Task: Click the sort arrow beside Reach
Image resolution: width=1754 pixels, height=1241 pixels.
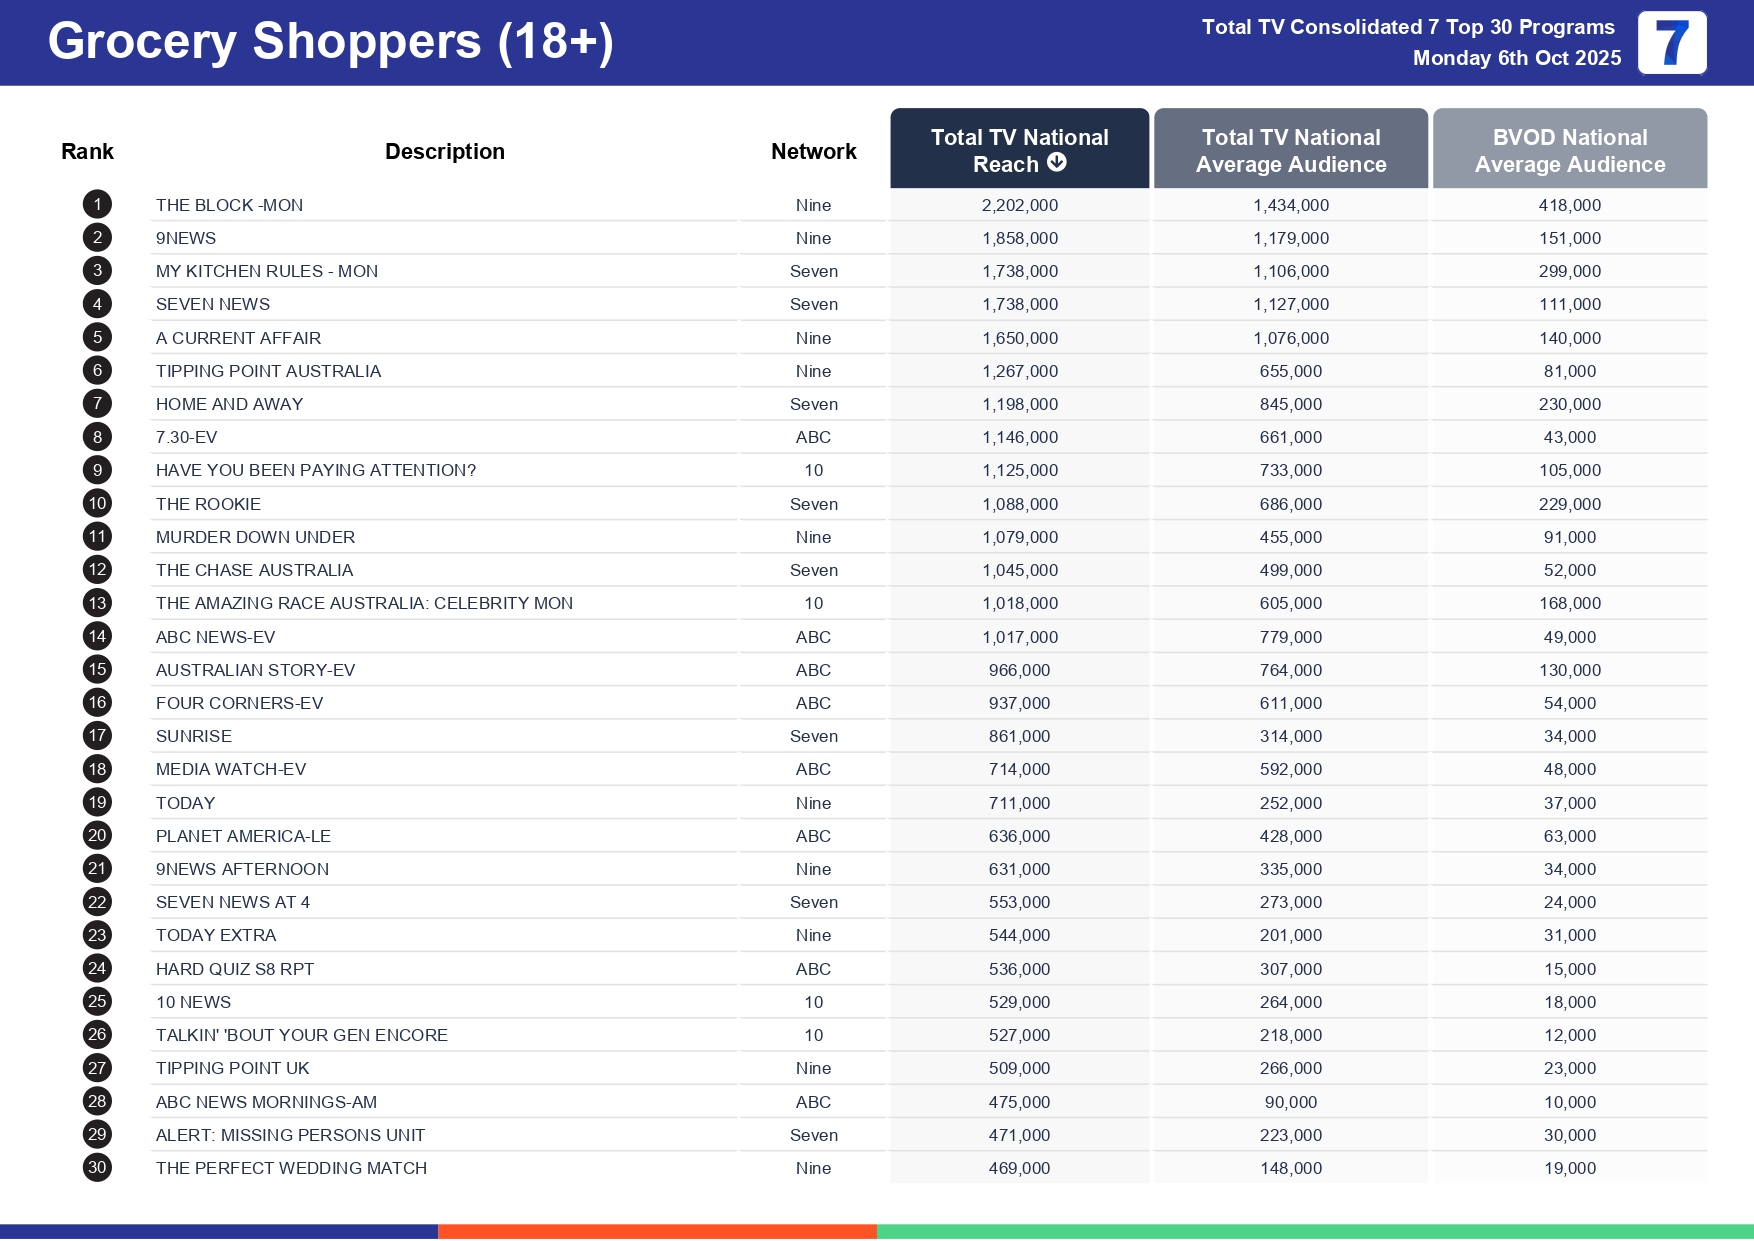Action: point(1056,163)
